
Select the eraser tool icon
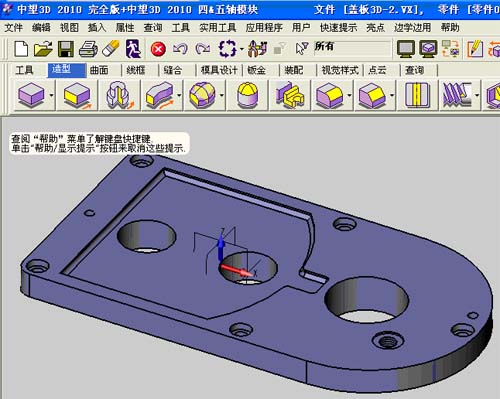point(111,49)
